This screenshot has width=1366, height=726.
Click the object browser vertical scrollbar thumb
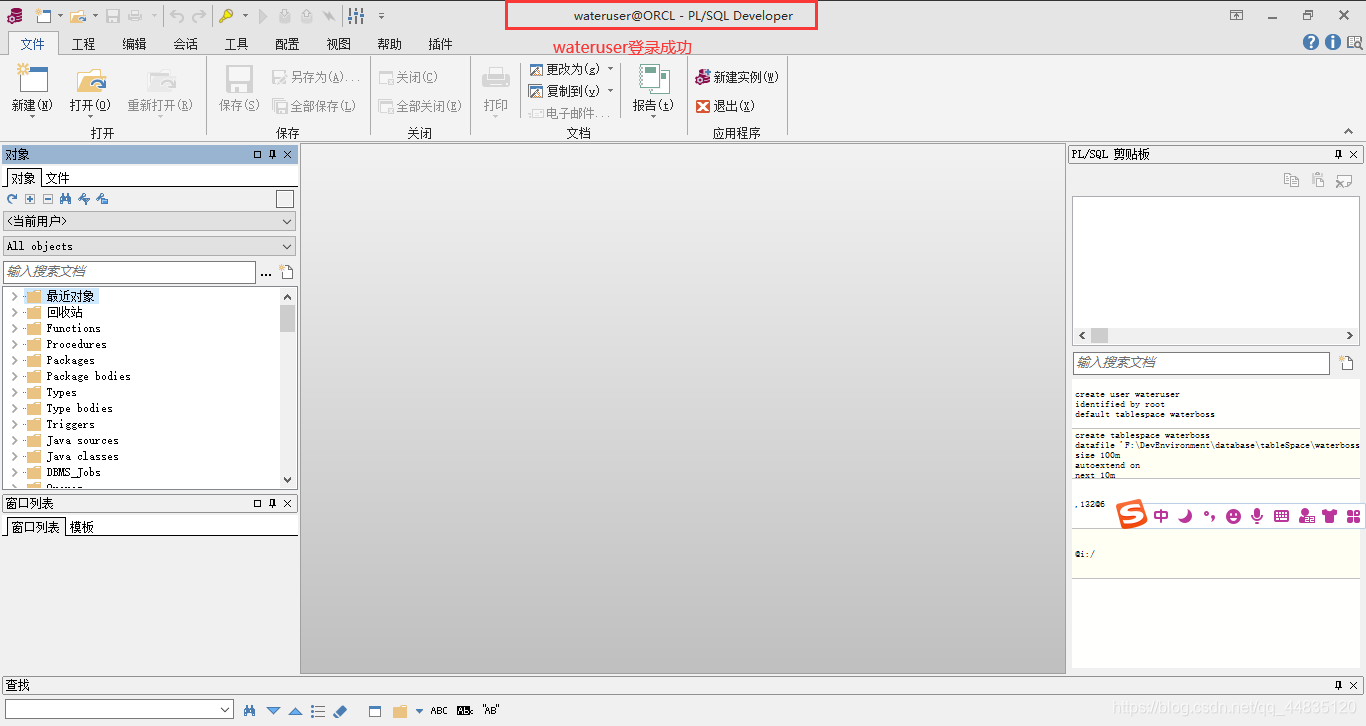click(288, 318)
